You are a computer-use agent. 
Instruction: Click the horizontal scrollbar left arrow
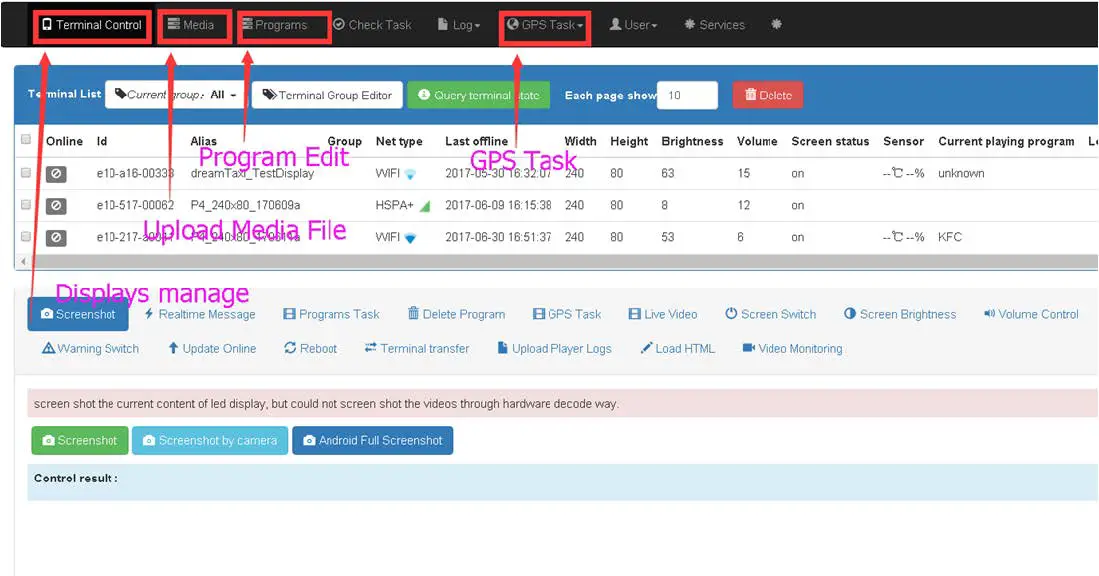click(x=23, y=261)
